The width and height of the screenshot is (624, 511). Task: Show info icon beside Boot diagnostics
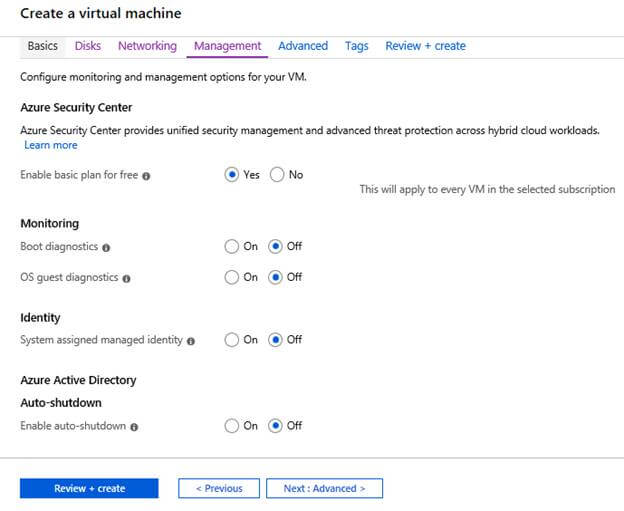point(106,248)
